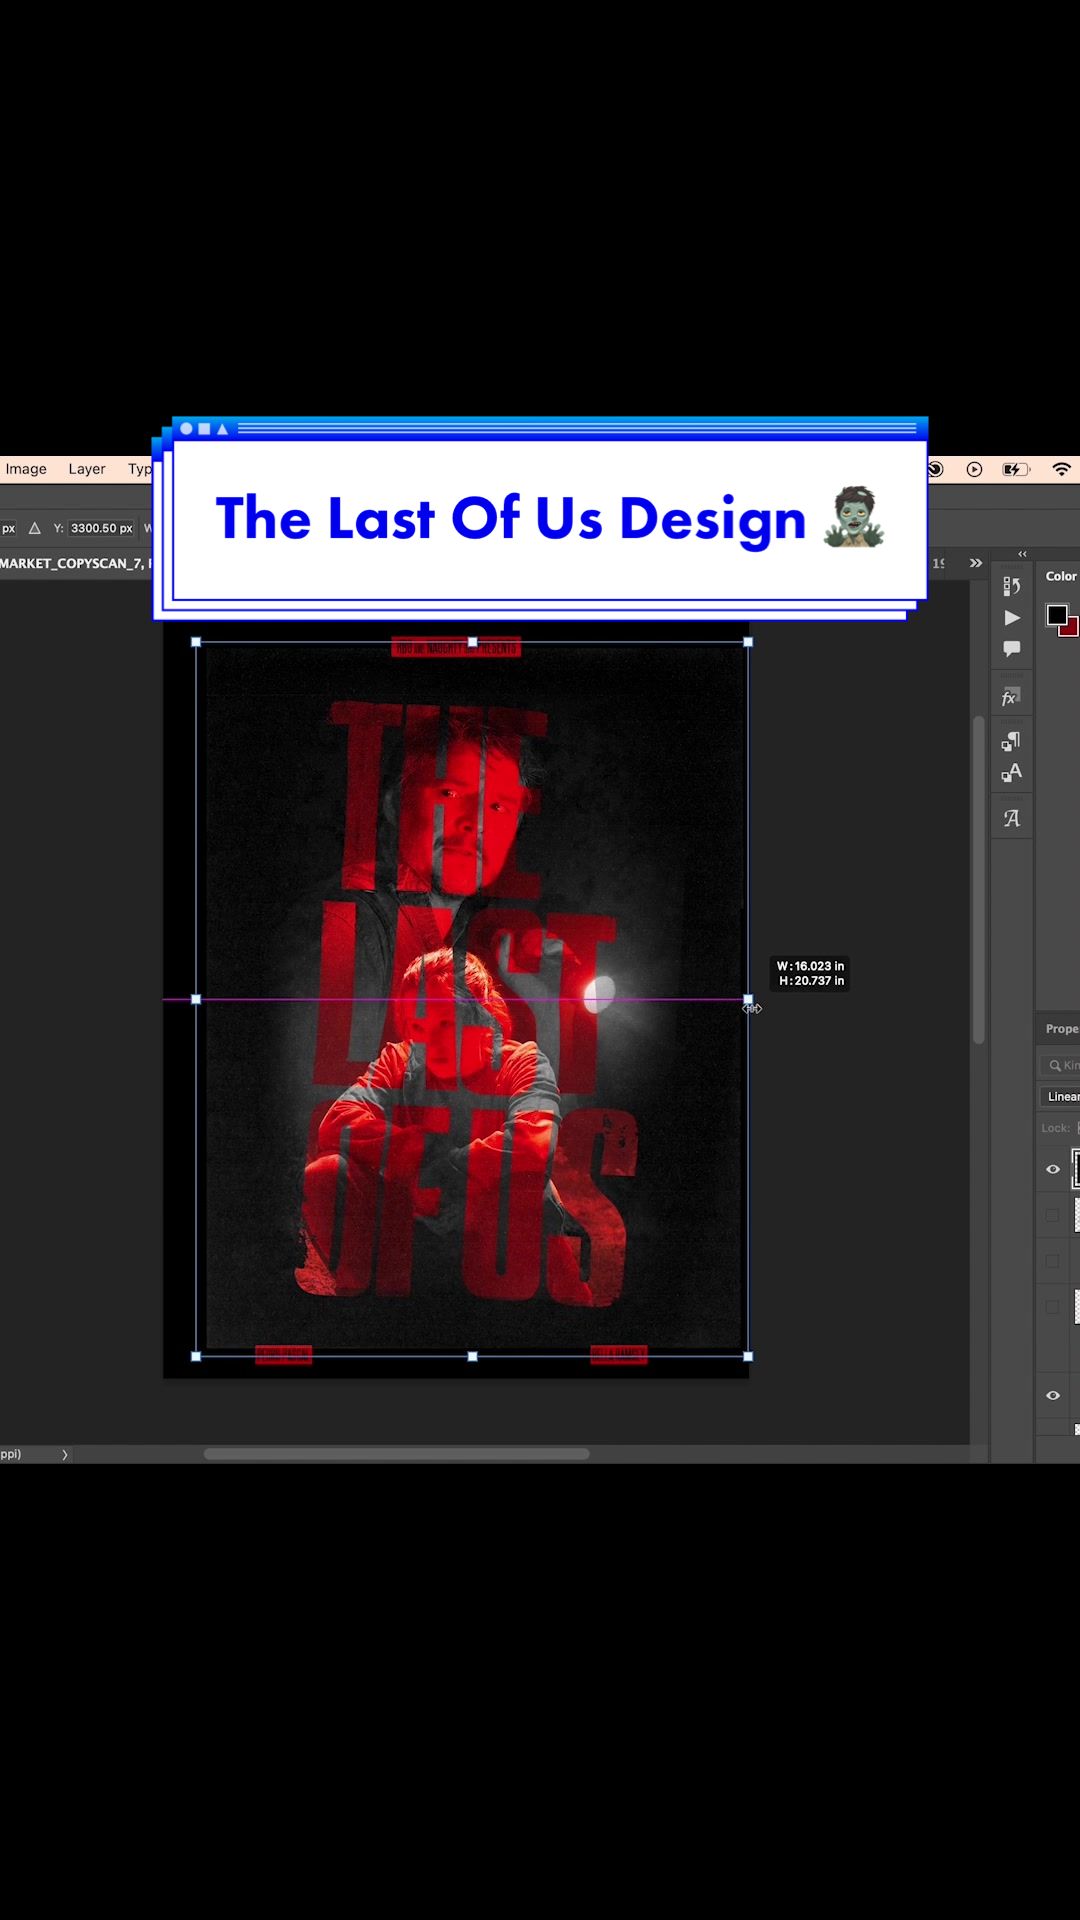Open the History panel icon

pos(1012,586)
